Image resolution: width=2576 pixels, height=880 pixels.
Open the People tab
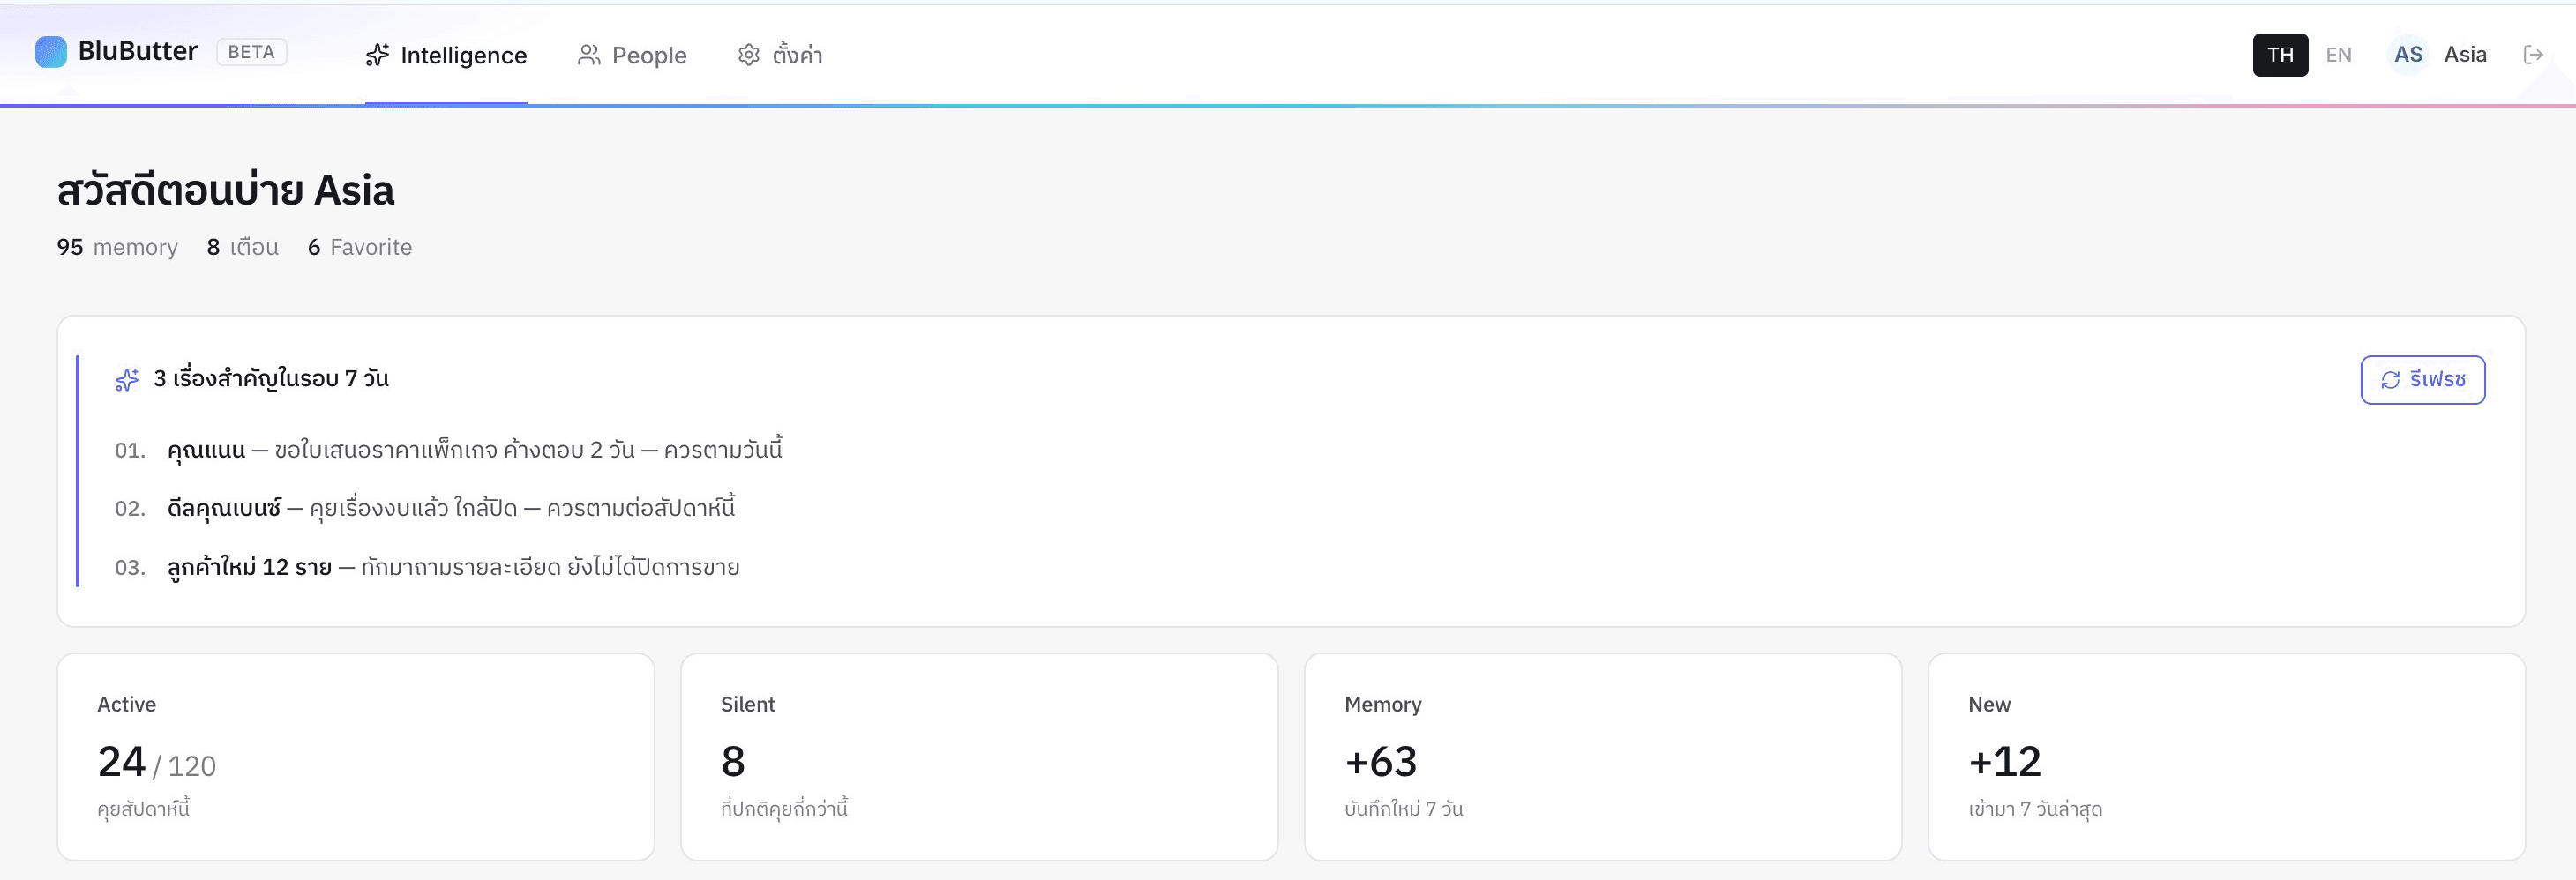tap(632, 55)
